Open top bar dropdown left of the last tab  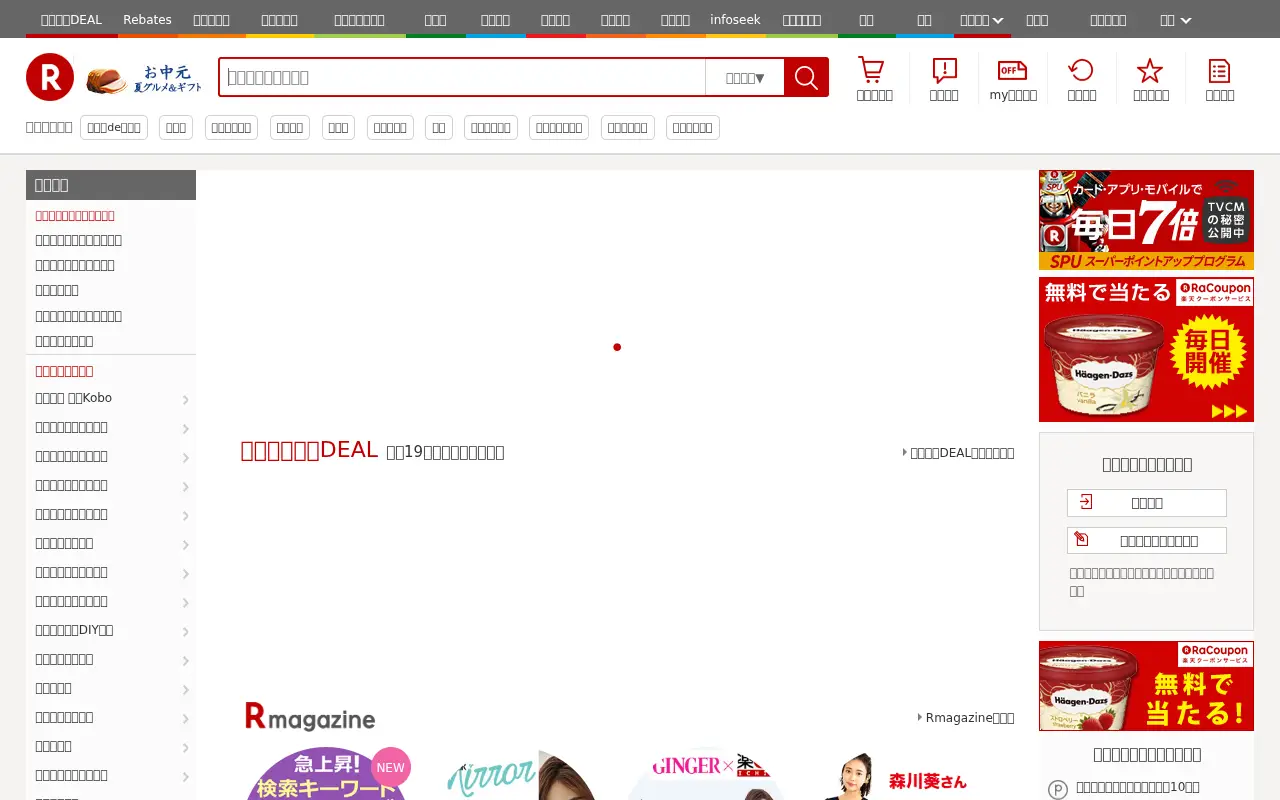pyautogui.click(x=981, y=20)
